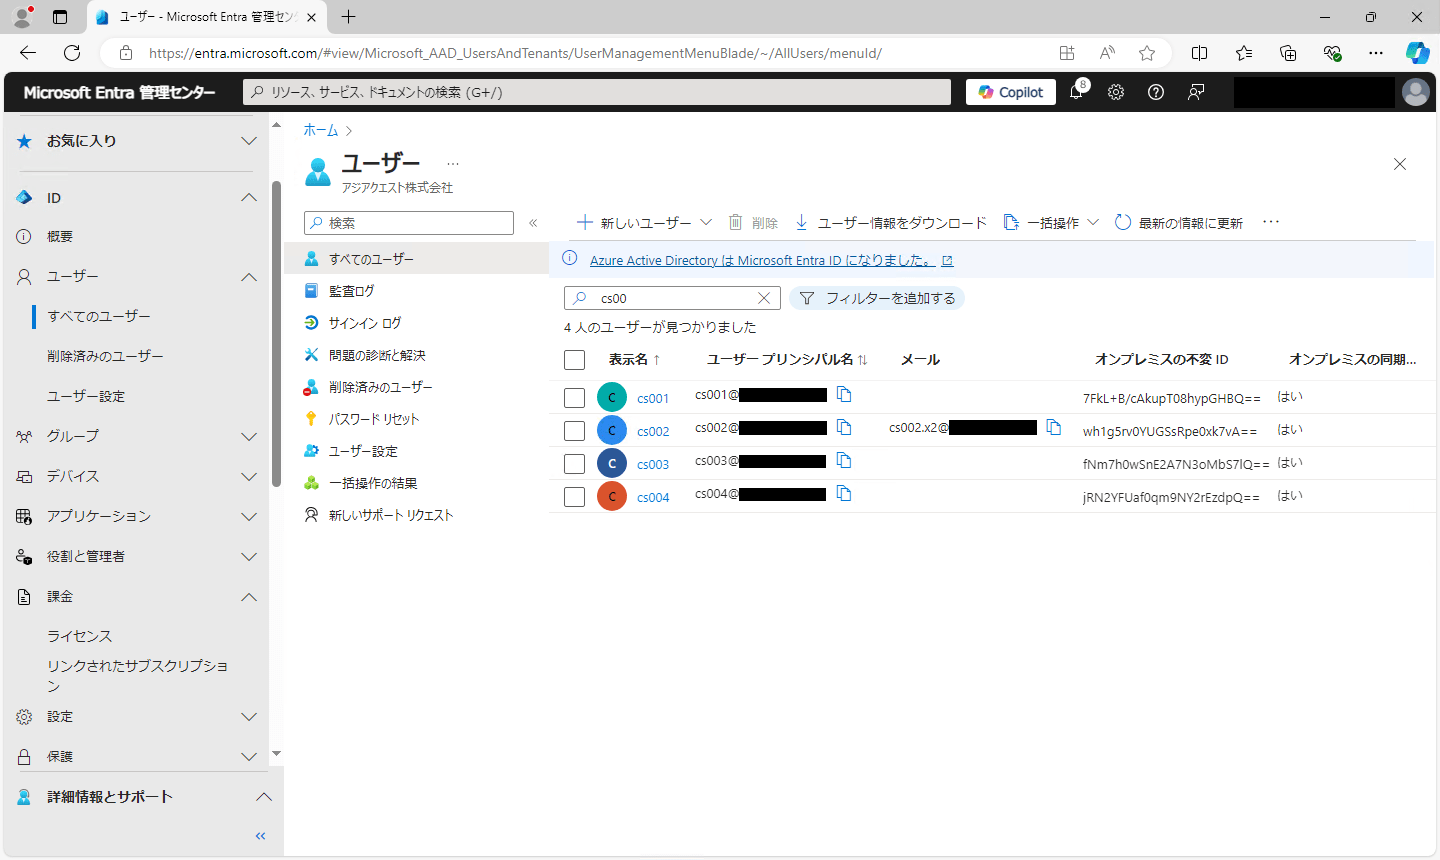Viewport: 1440px width, 860px height.
Task: Click 最新の情報に更新 button
Action: click(1179, 223)
